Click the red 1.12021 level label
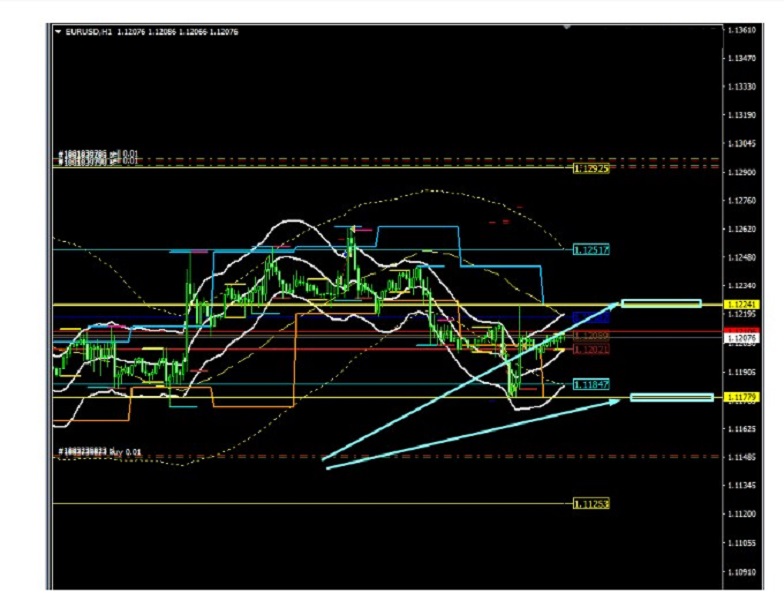Viewport: 784px width, 600px height. coord(591,349)
